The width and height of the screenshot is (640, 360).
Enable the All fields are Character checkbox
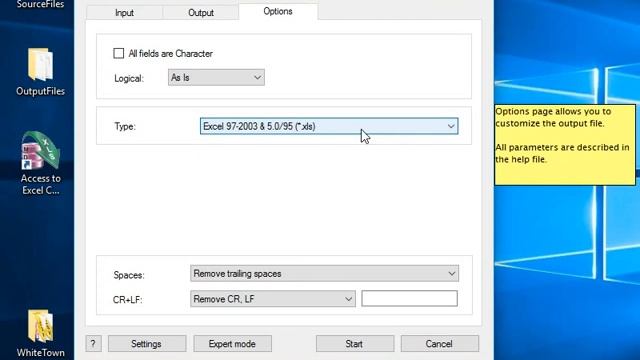(118, 53)
